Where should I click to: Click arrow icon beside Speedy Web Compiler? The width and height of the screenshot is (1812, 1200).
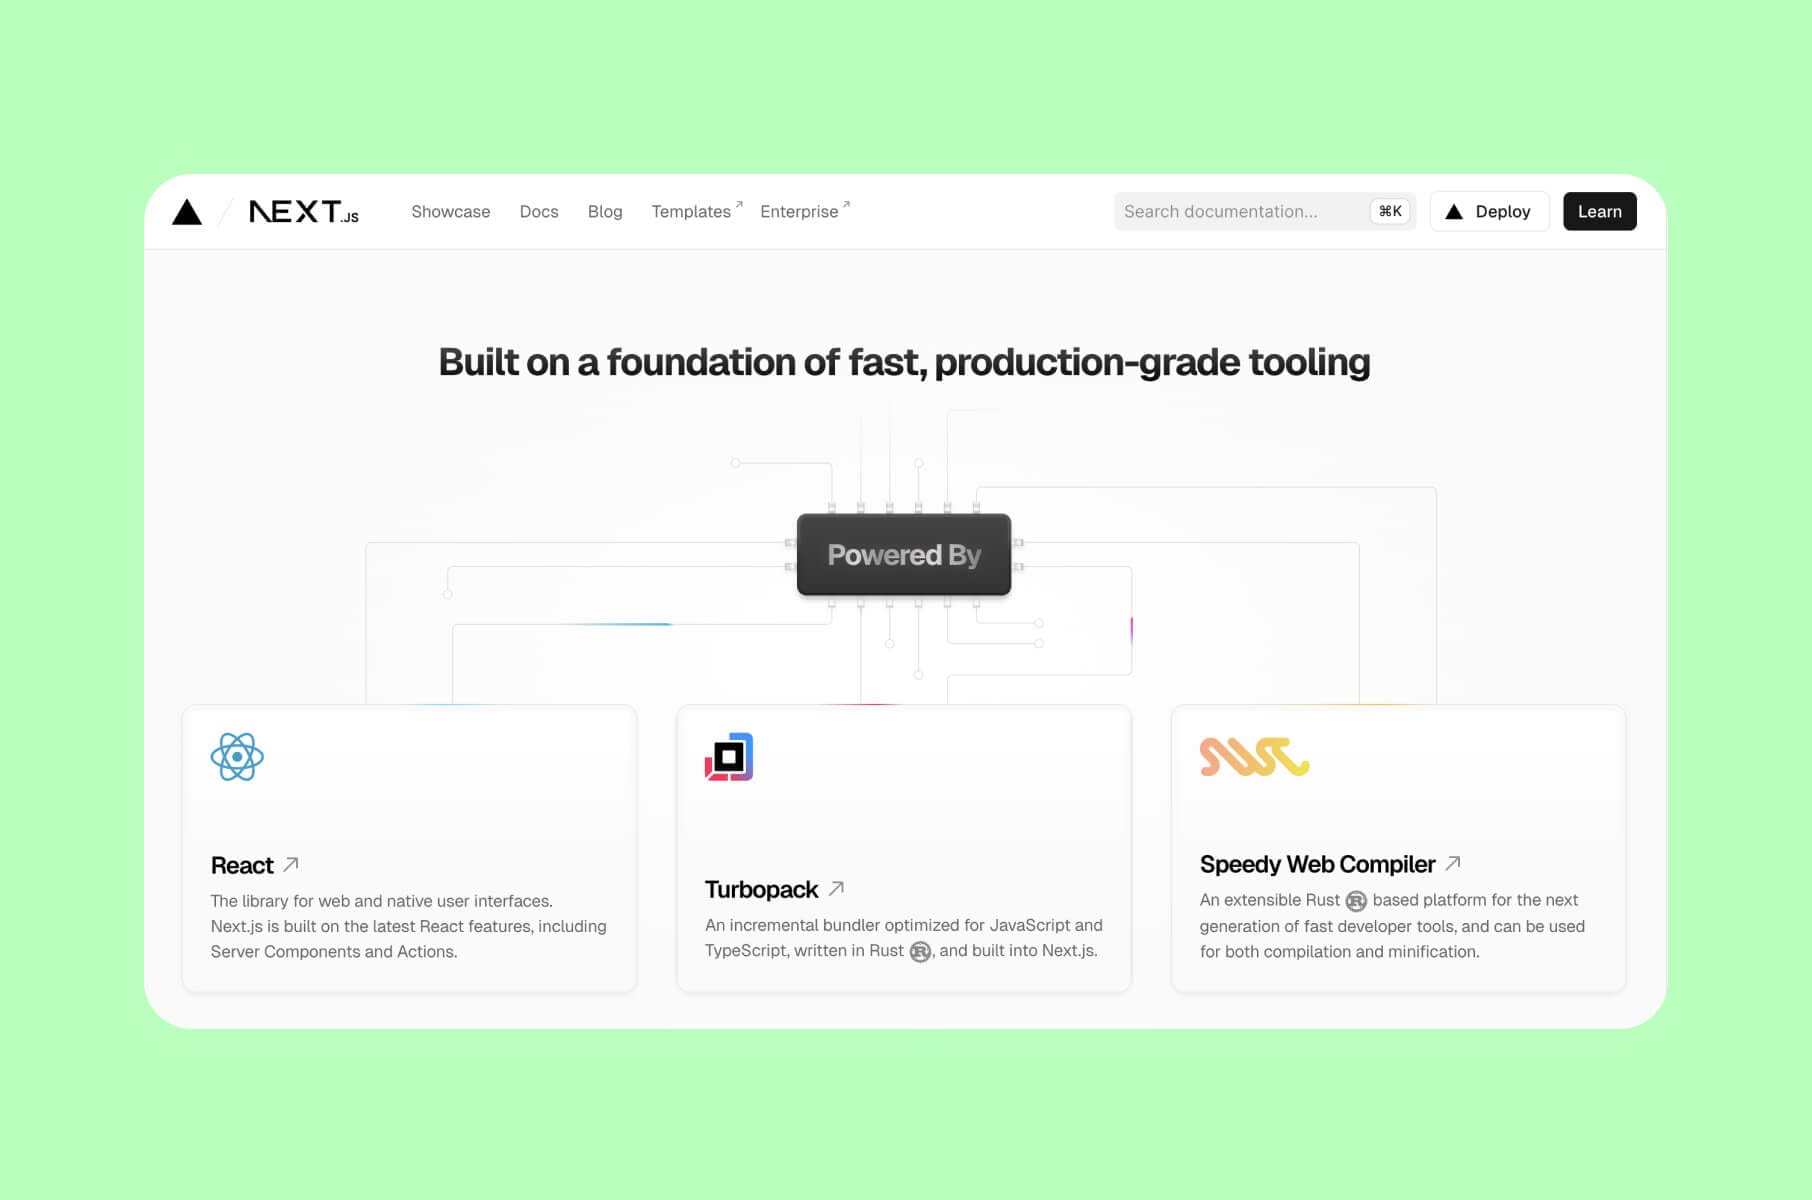click(1453, 863)
